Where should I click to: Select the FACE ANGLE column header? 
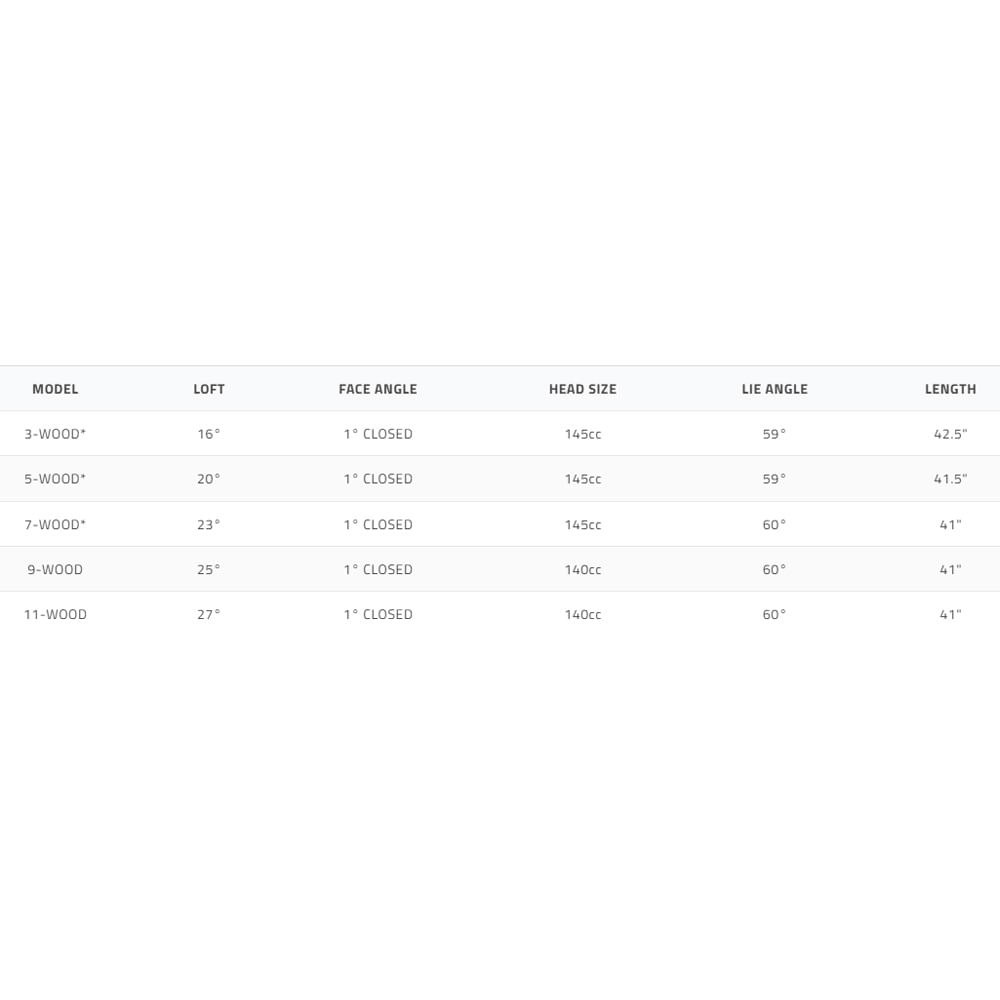(x=378, y=389)
